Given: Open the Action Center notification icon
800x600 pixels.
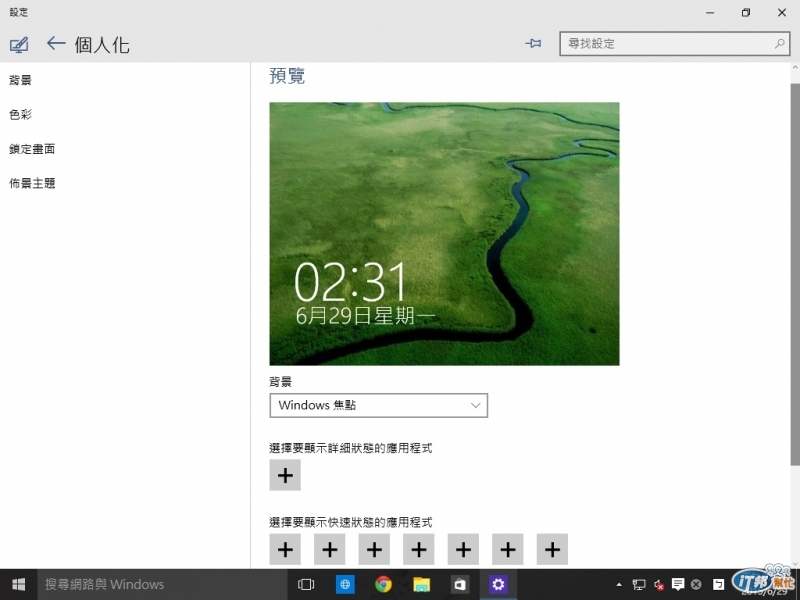Looking at the screenshot, I should click(x=678, y=584).
